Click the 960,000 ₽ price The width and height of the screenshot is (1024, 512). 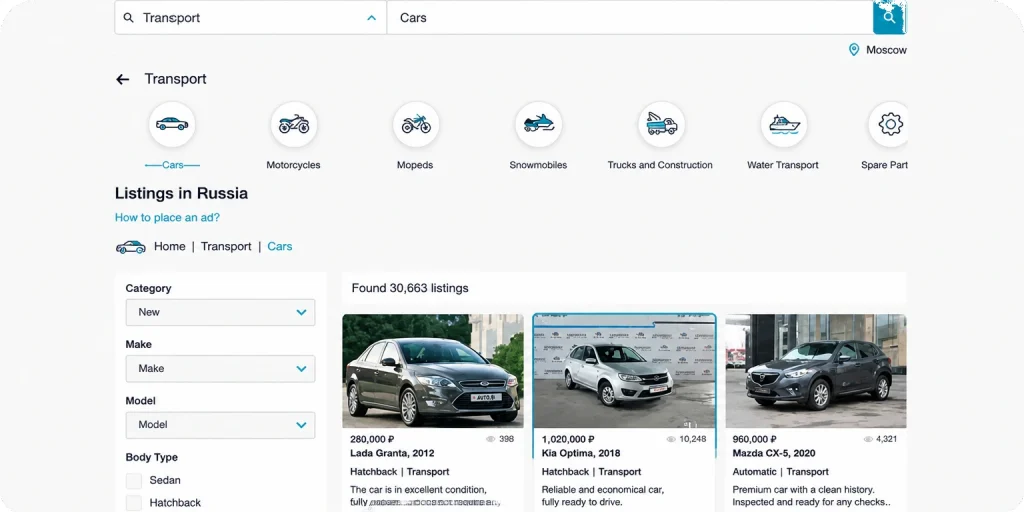coord(755,440)
